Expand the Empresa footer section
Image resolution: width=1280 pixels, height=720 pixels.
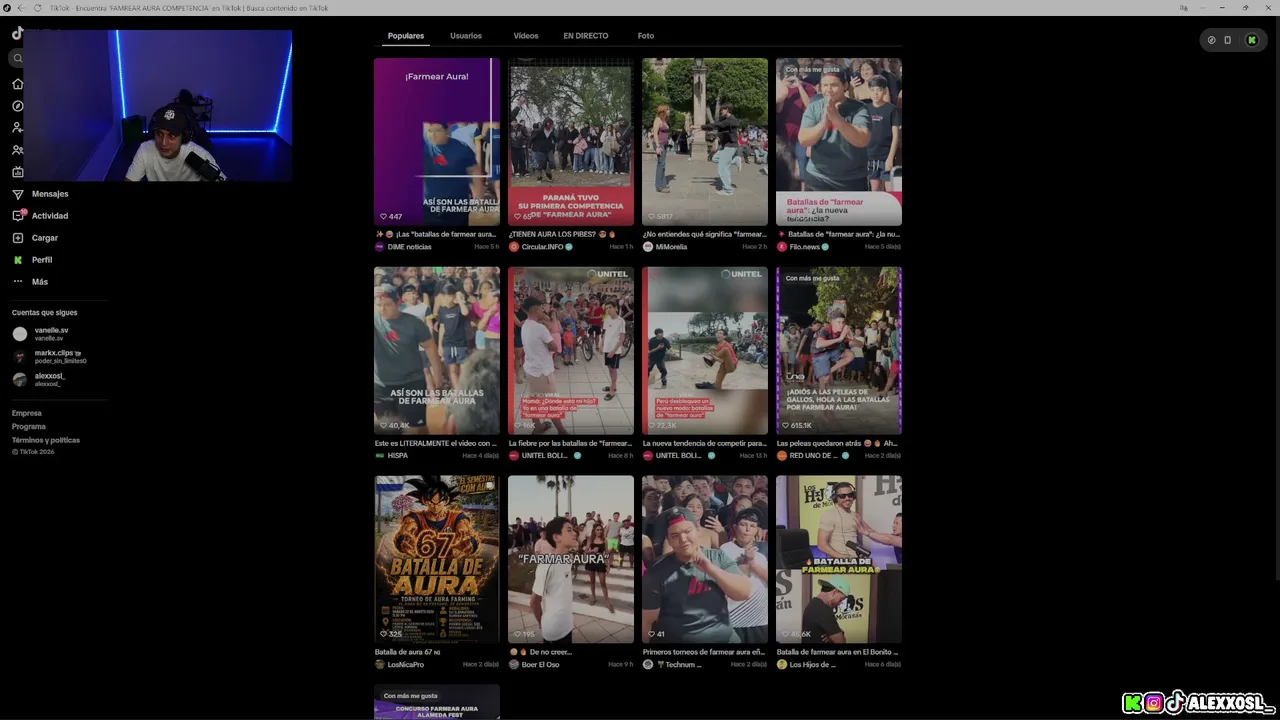point(27,413)
